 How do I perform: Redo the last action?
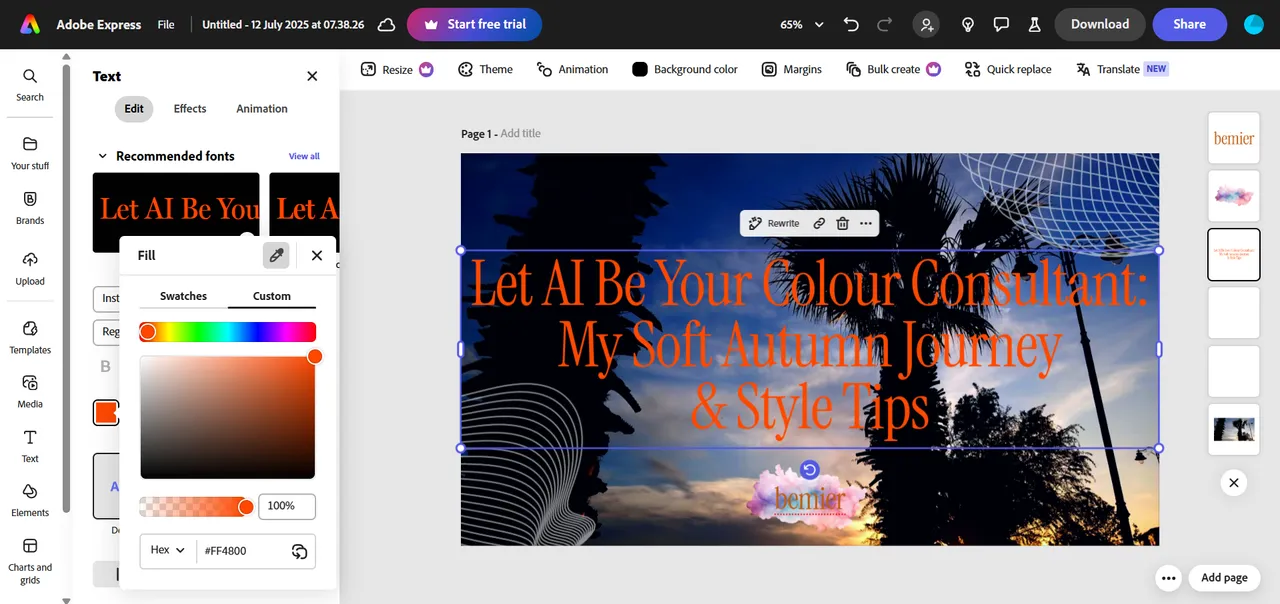884,24
